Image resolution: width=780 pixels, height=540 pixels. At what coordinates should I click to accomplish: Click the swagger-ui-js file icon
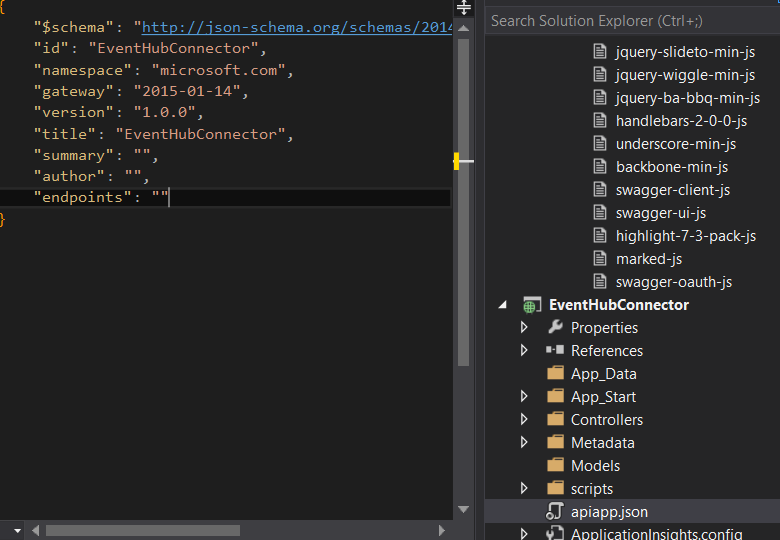pos(600,213)
